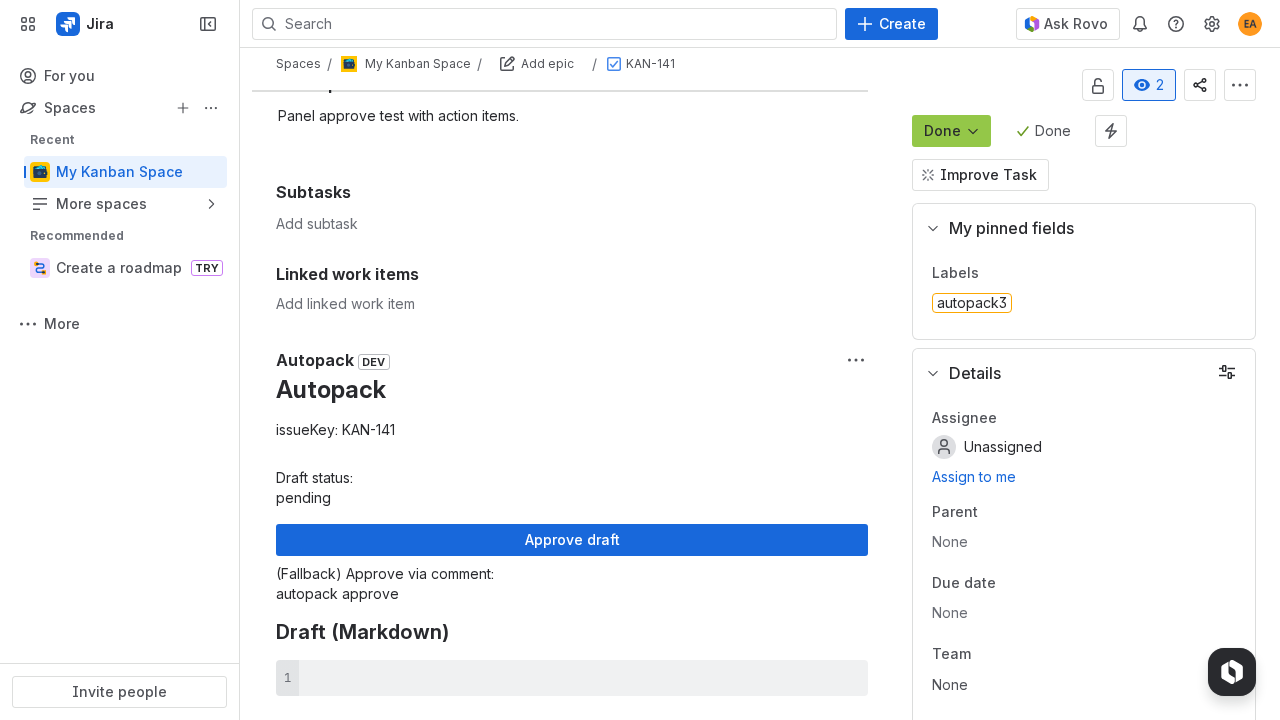This screenshot has height=720, width=1280.
Task: Open Jira settings via the gear icon
Action: coord(1212,23)
